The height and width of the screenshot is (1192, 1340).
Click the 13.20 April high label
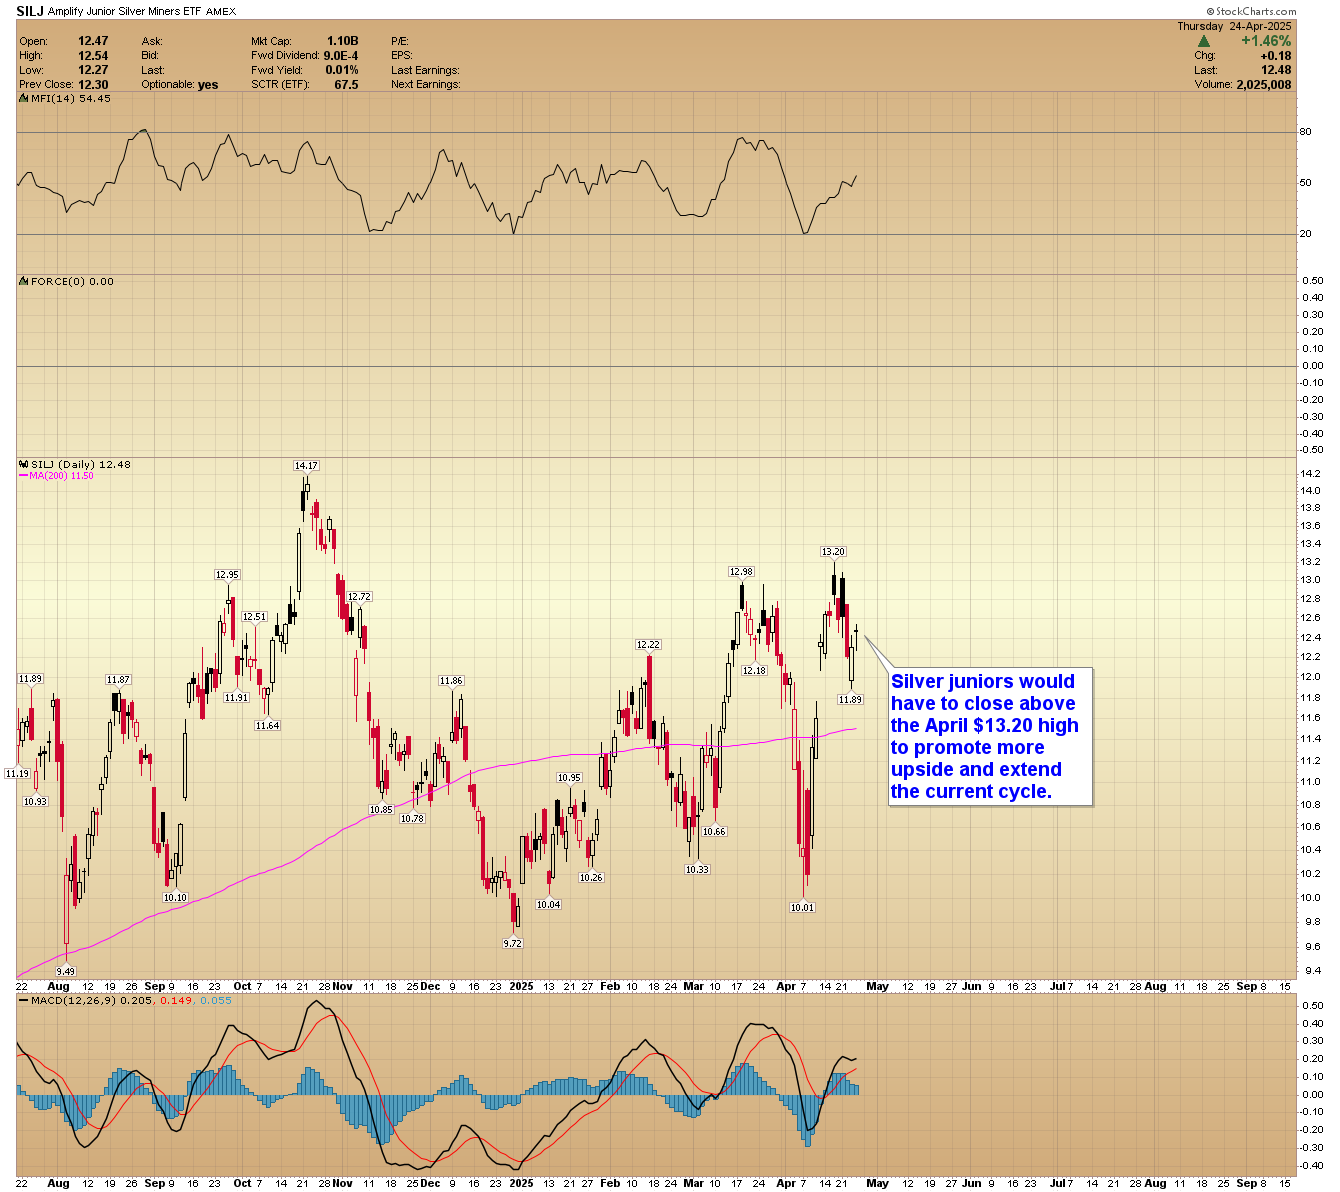click(x=833, y=551)
